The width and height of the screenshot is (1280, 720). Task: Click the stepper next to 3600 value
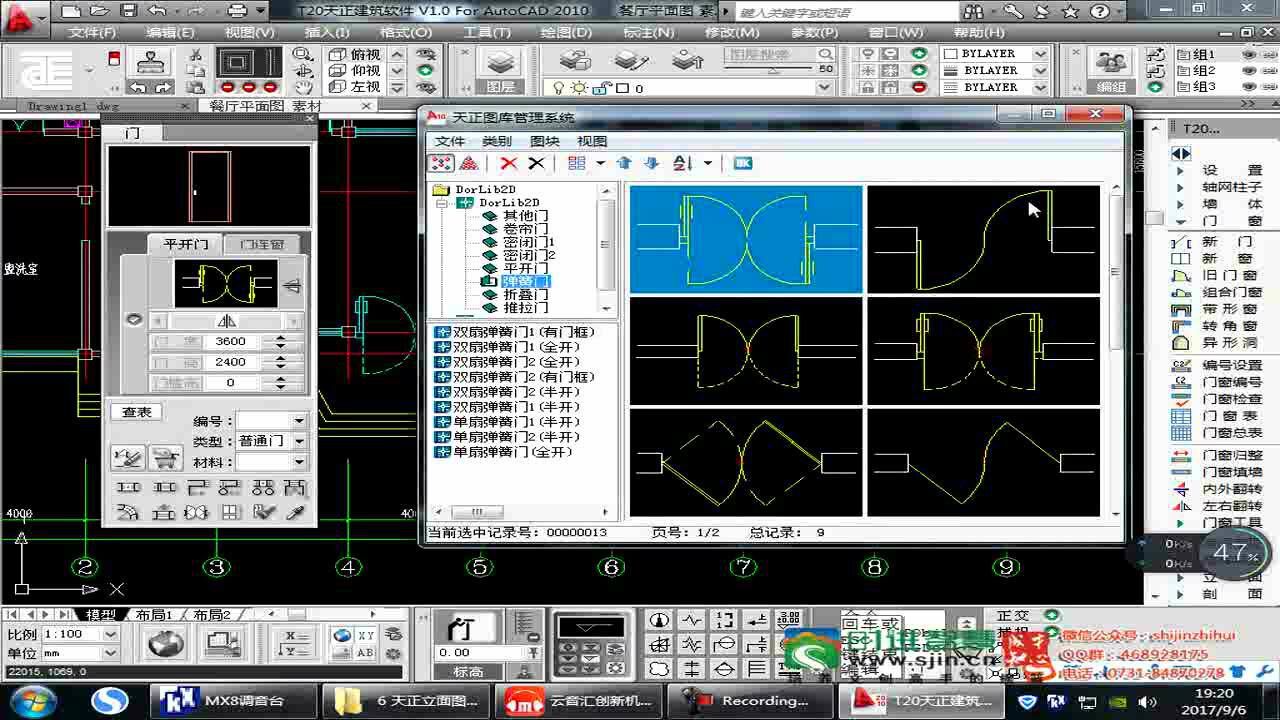pos(281,341)
